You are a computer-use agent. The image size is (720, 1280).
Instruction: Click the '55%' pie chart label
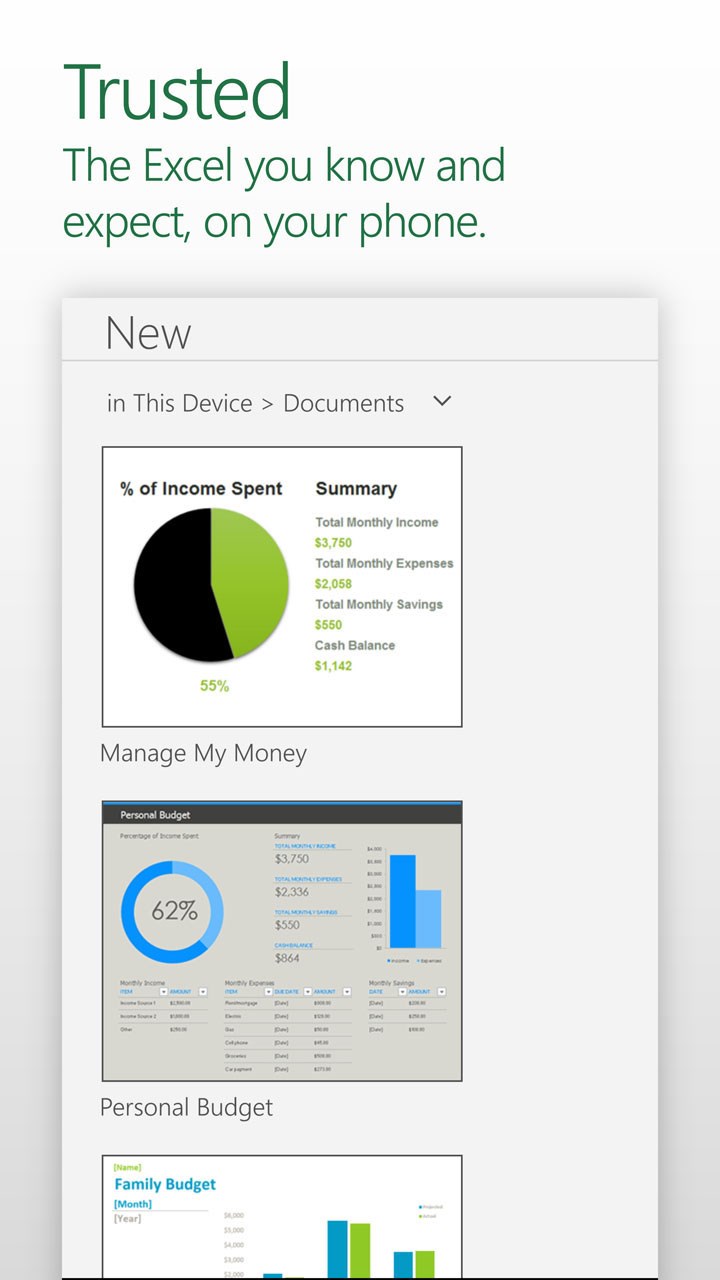click(214, 686)
